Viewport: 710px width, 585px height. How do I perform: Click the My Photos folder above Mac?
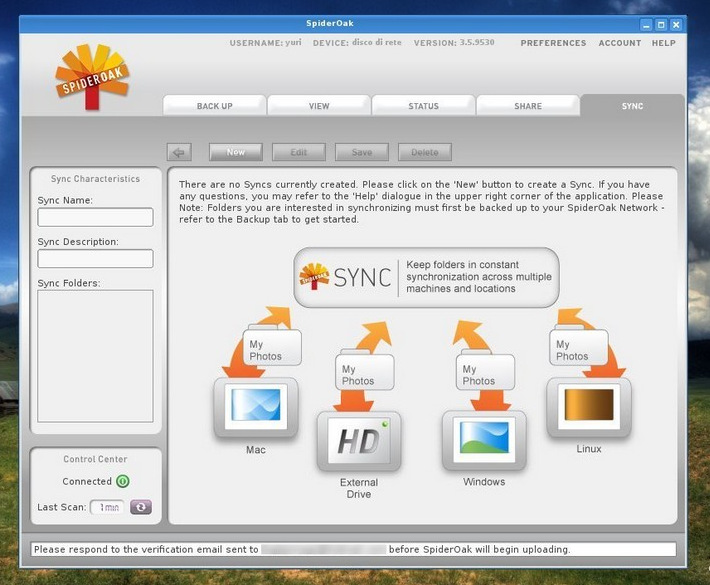click(x=272, y=347)
